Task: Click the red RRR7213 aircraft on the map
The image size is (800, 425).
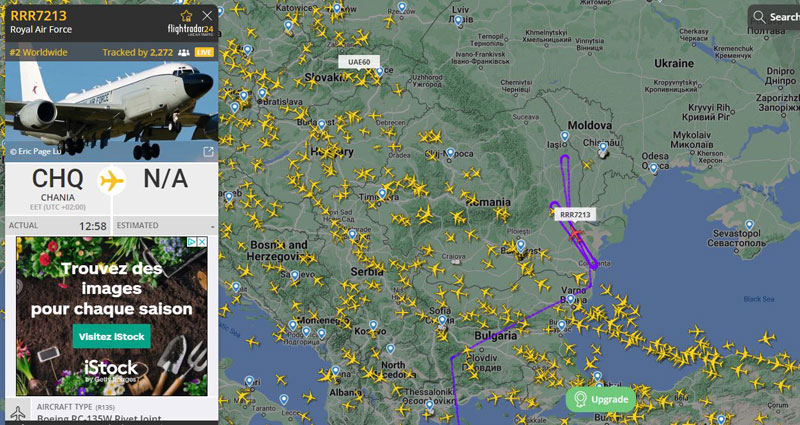Action: pos(576,234)
